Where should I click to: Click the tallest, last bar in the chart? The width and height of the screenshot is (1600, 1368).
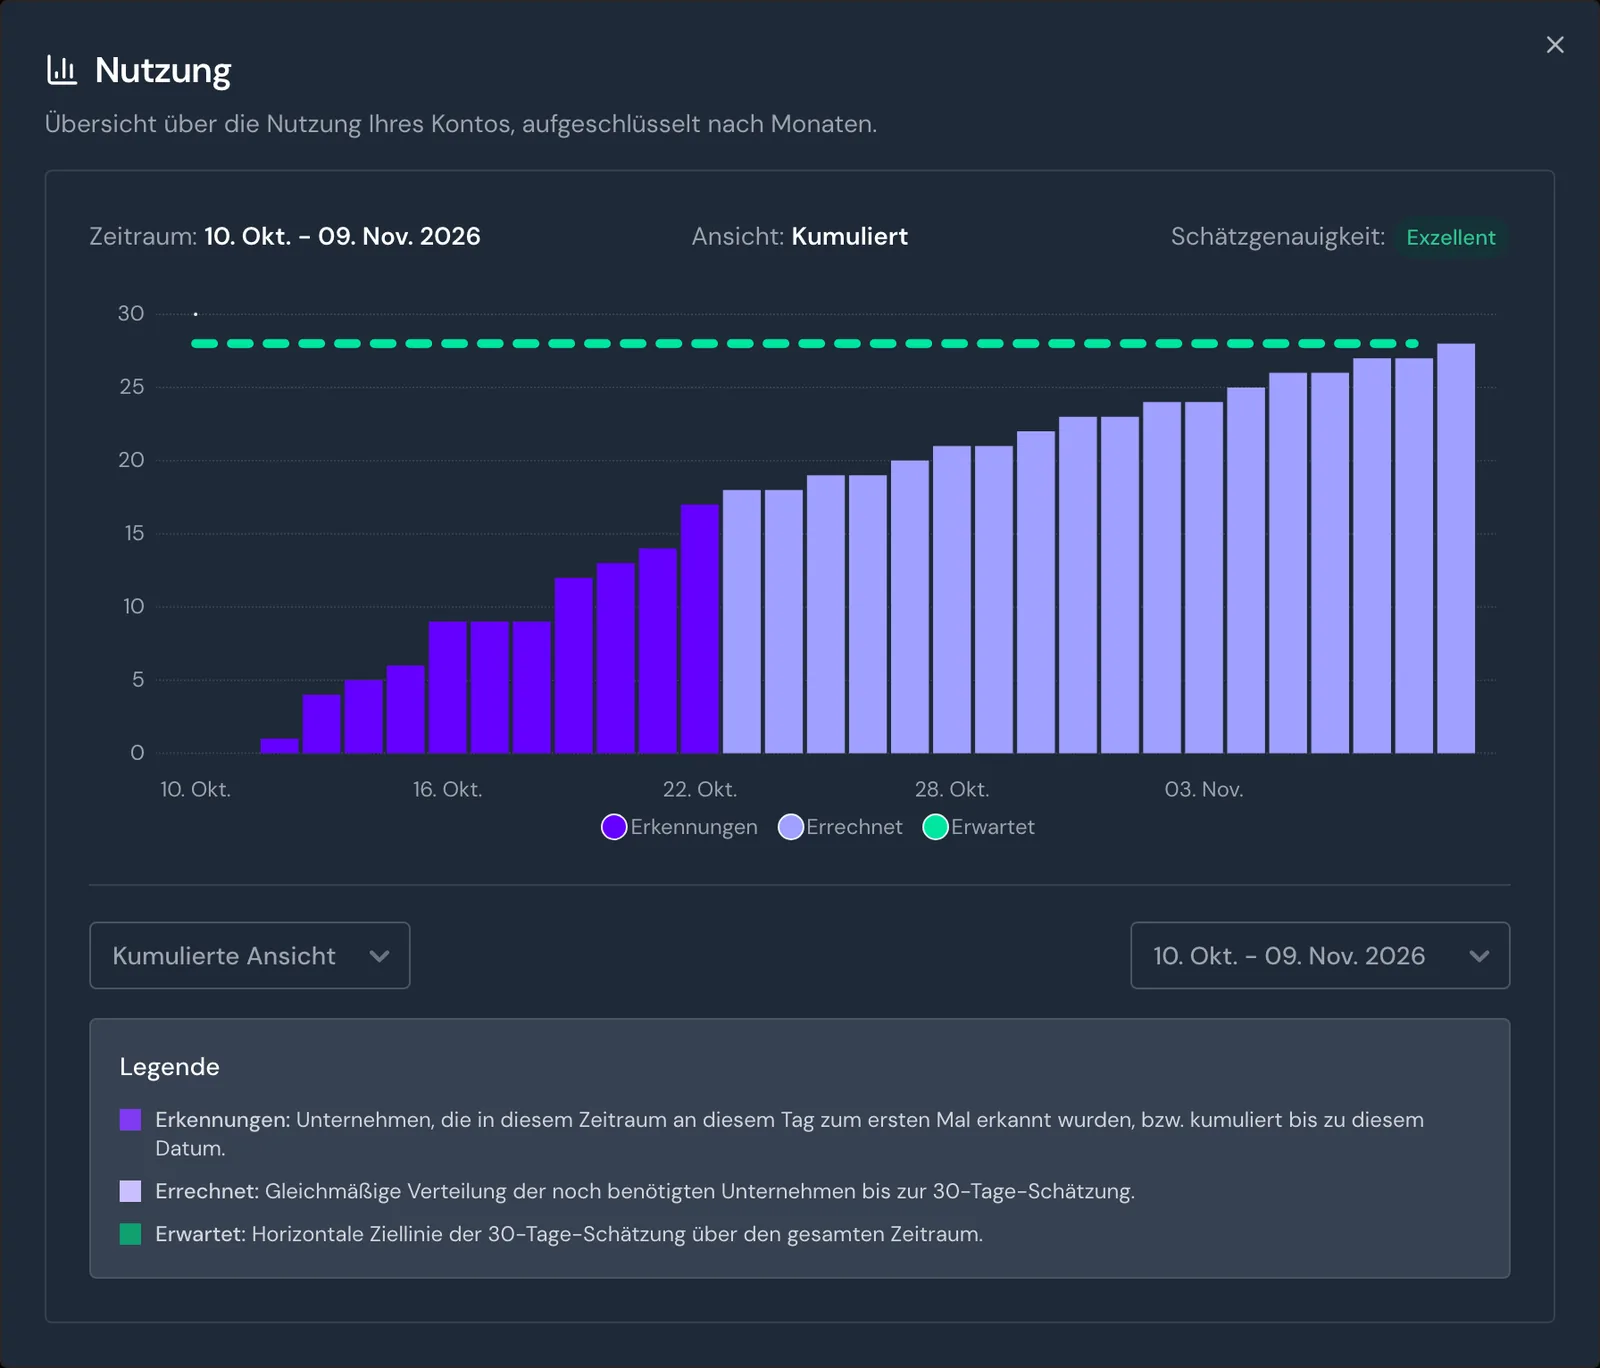point(1456,548)
